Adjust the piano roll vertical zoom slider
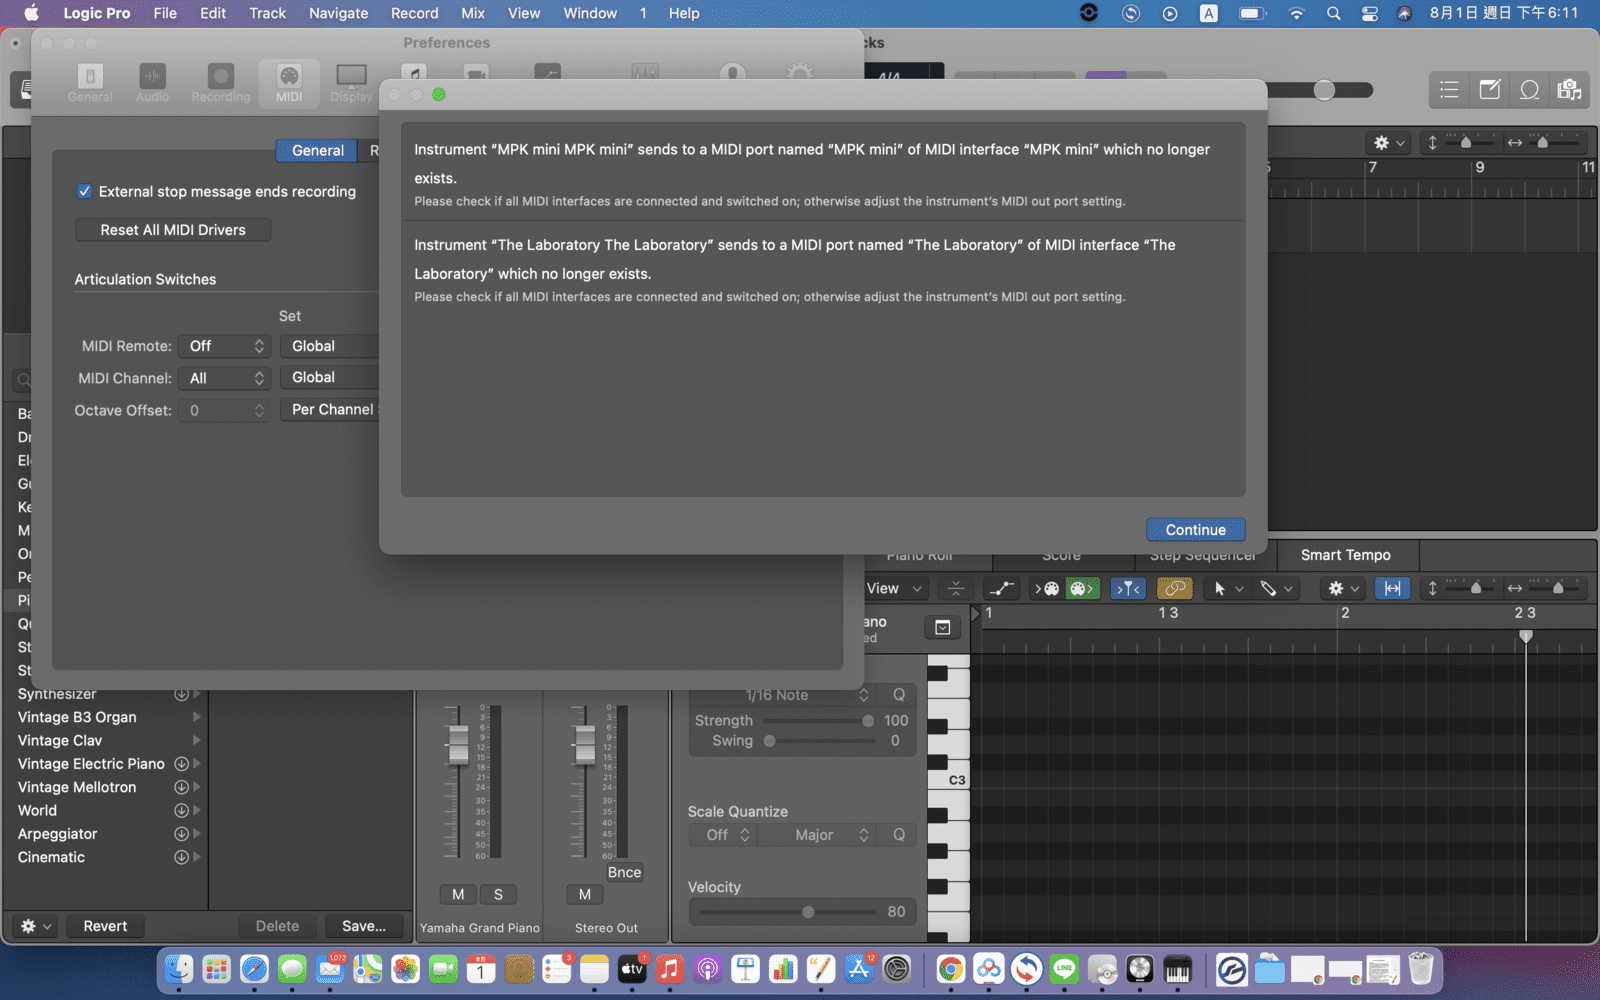 1477,588
